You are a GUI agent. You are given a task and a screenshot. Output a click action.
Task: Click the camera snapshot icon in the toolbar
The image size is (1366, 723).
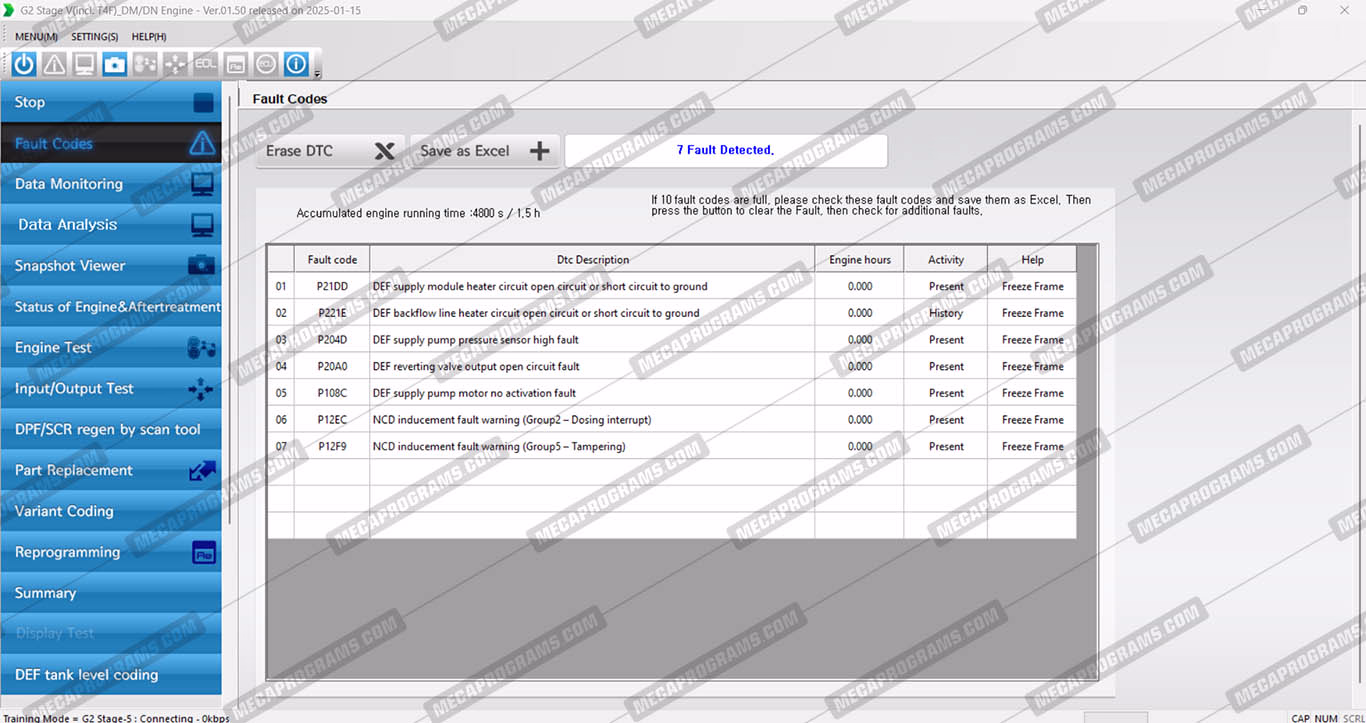coord(115,64)
